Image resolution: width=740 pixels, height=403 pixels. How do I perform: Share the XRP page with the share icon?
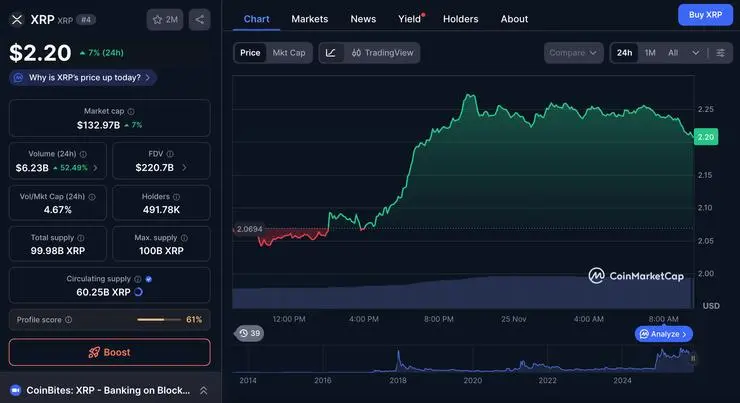200,19
